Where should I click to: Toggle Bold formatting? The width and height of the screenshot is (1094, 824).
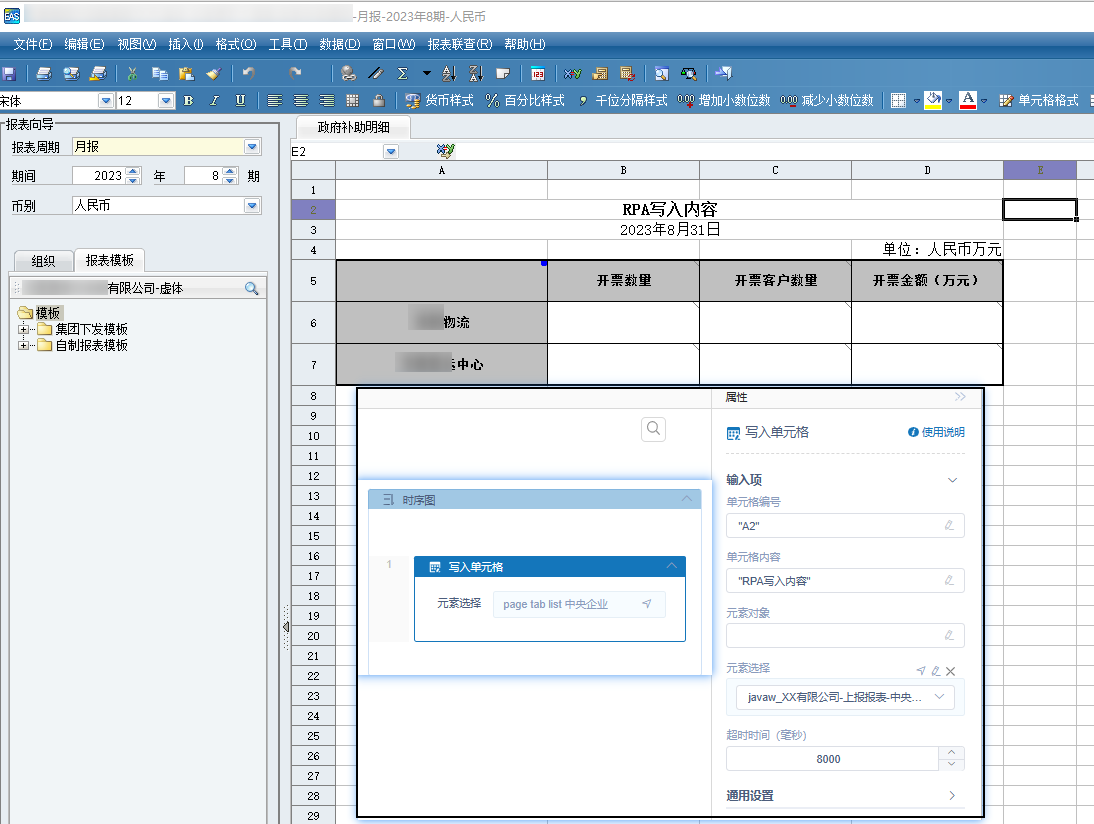[188, 101]
